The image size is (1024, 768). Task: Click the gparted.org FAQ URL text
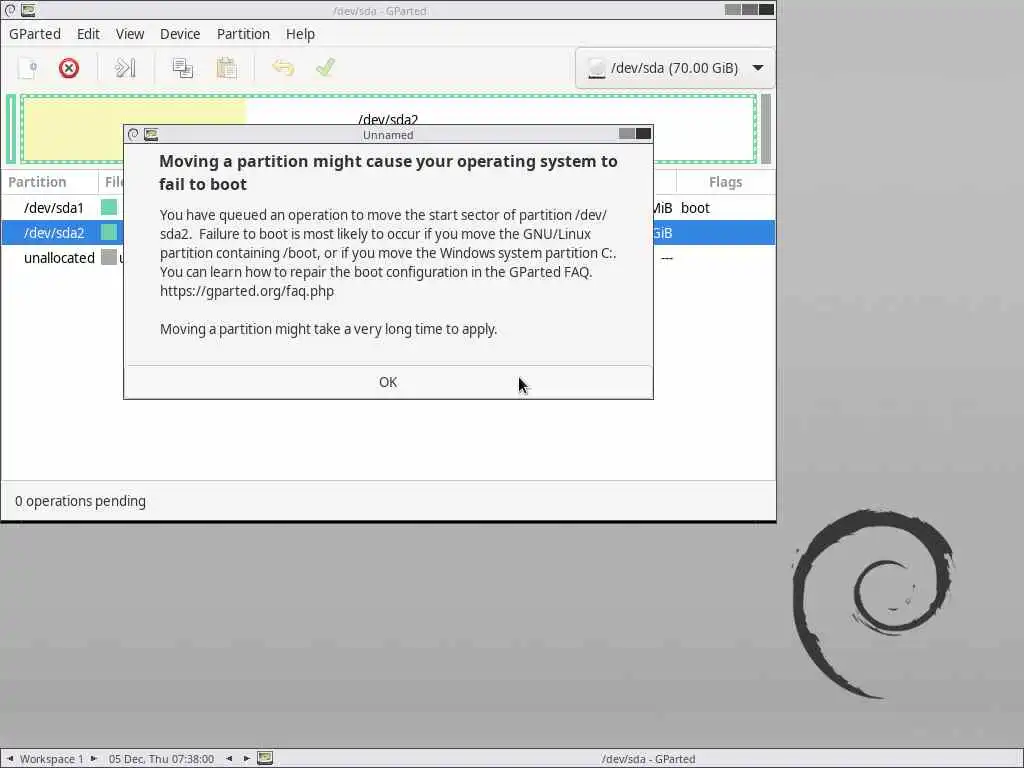(247, 291)
